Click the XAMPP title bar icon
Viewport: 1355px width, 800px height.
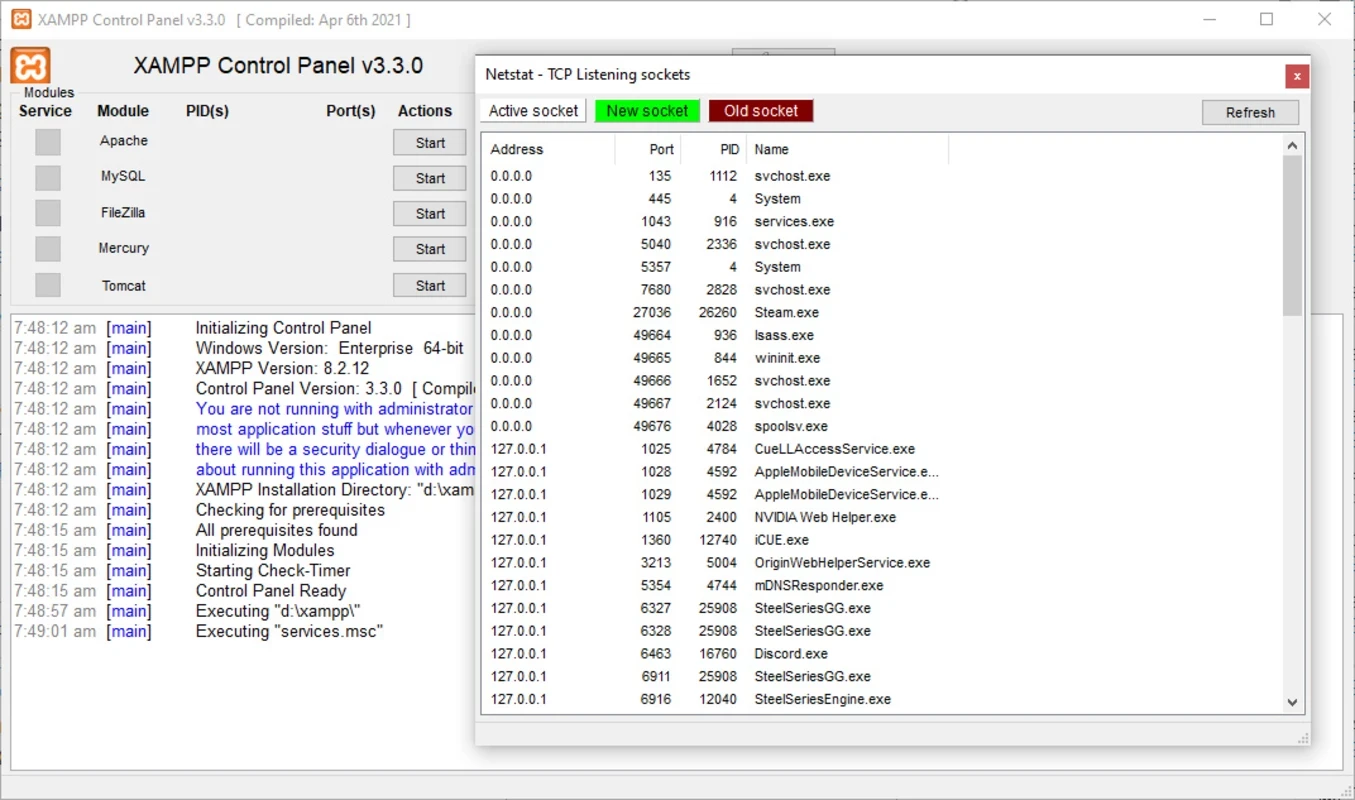(x=20, y=20)
